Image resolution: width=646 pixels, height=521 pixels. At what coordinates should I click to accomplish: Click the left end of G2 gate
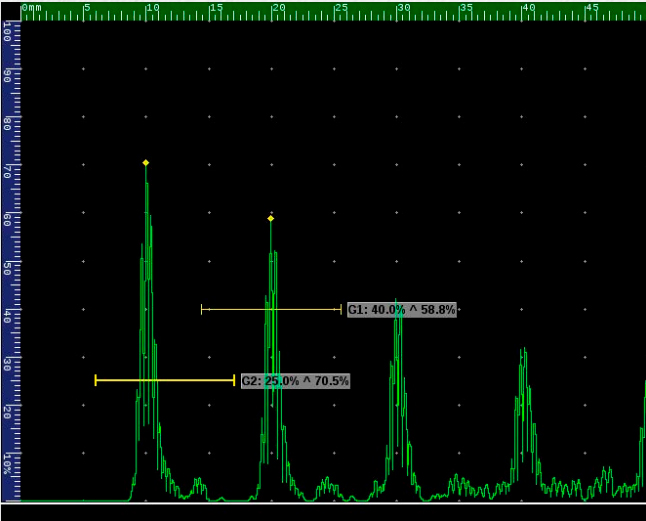(x=96, y=380)
